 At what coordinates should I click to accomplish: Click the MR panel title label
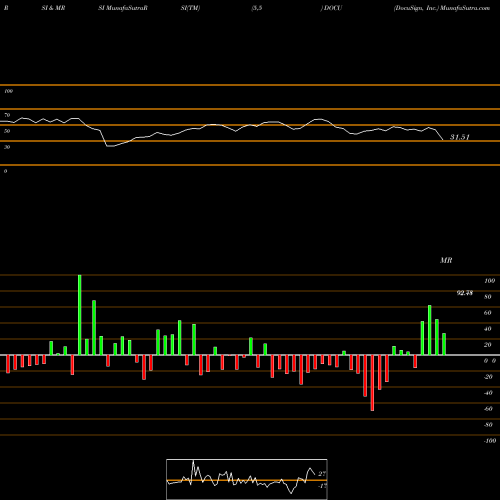click(446, 260)
